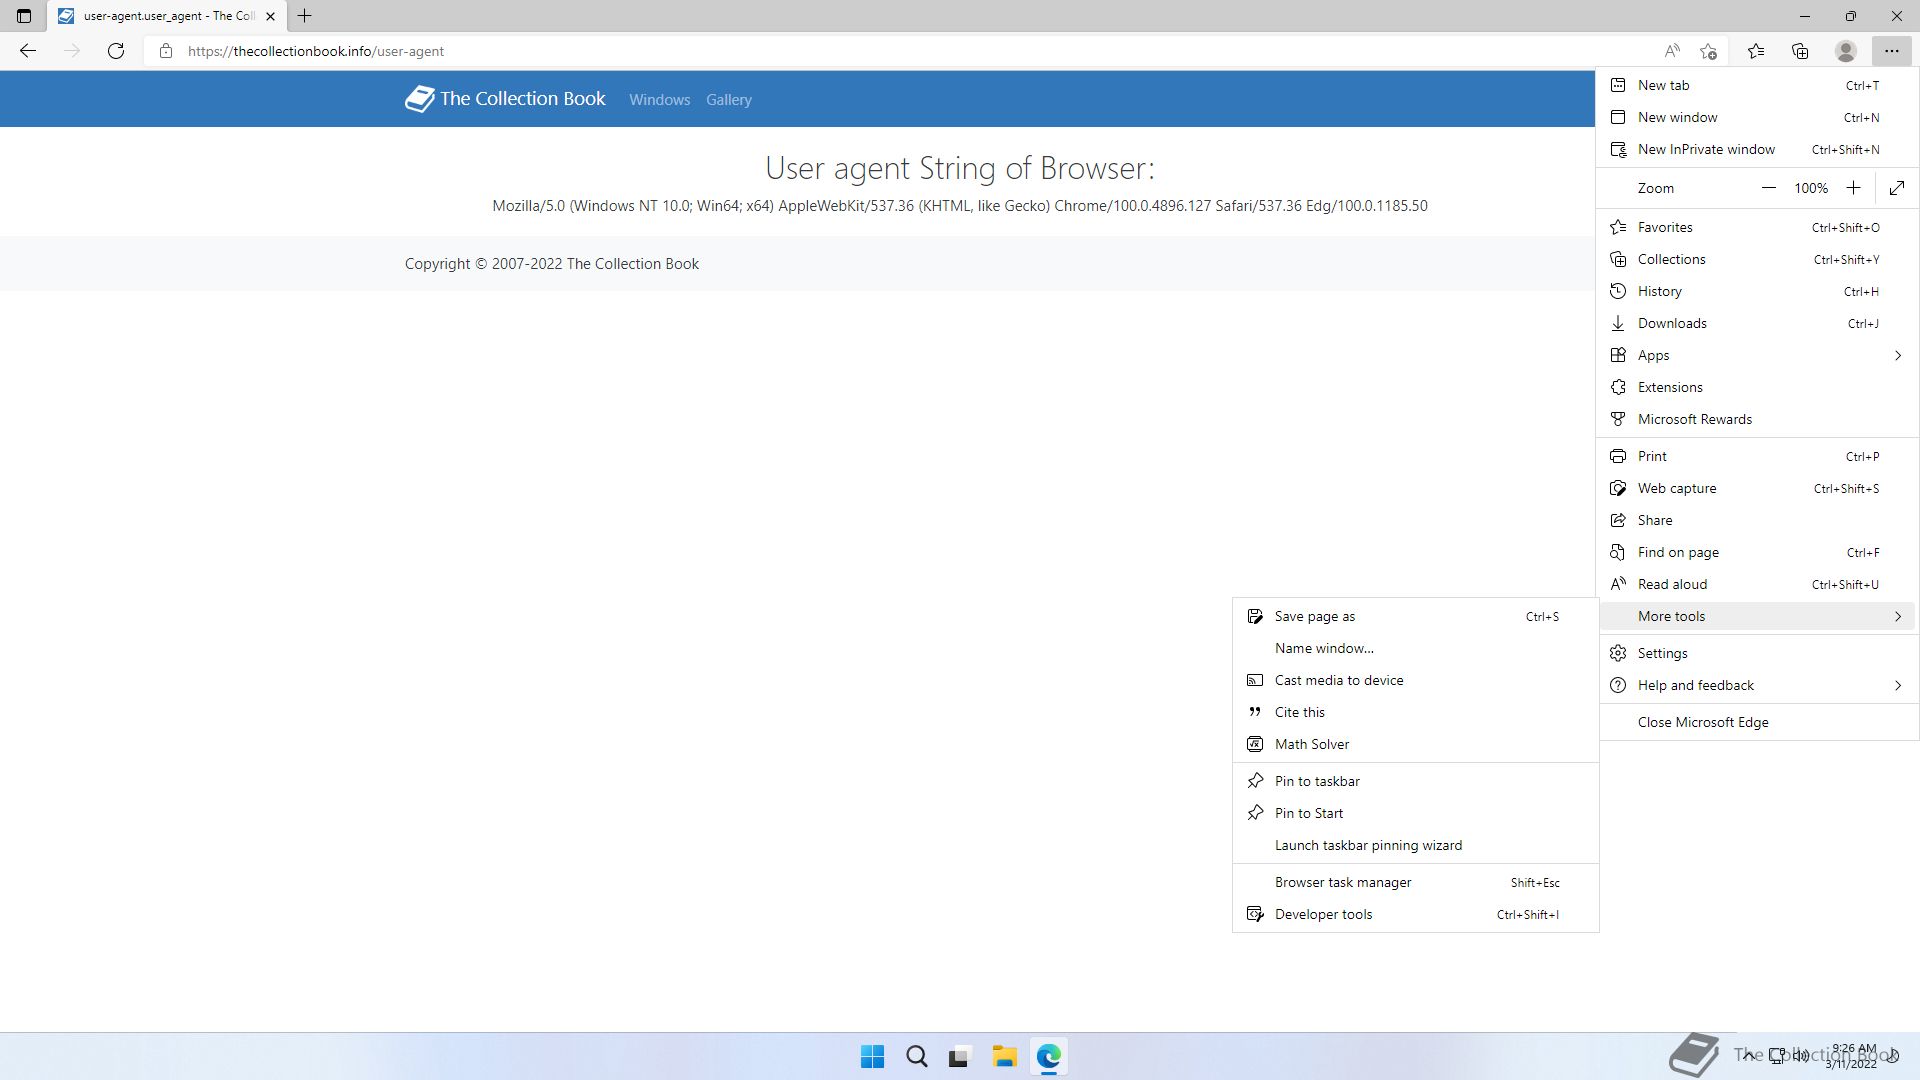
Task: Open Developer tools
Action: point(1415,914)
